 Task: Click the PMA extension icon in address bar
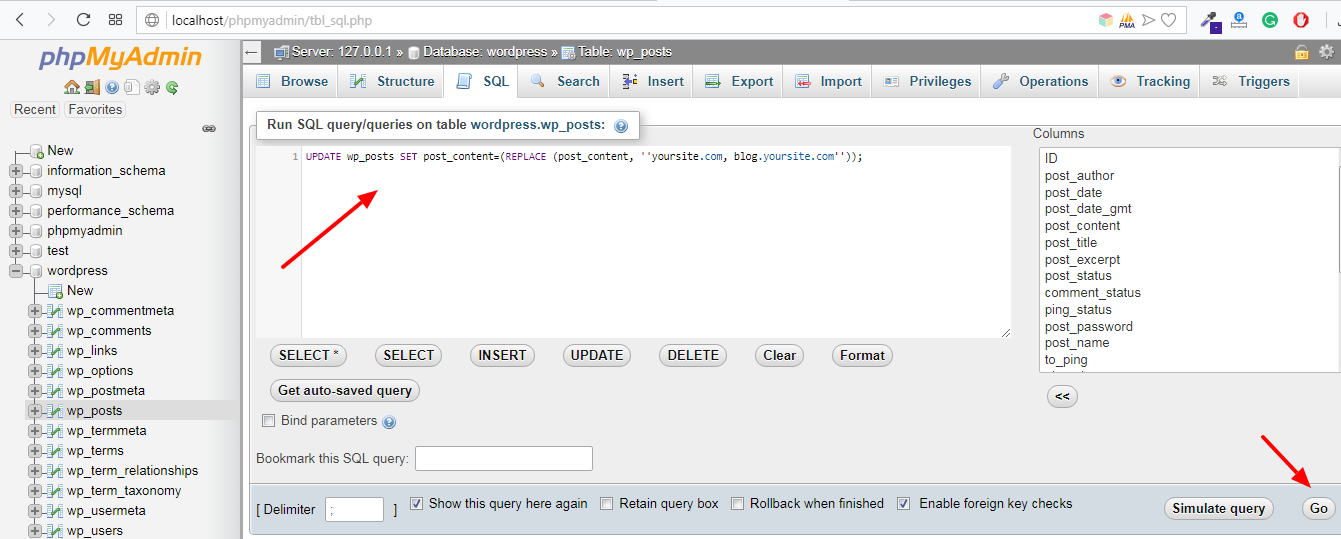1127,19
